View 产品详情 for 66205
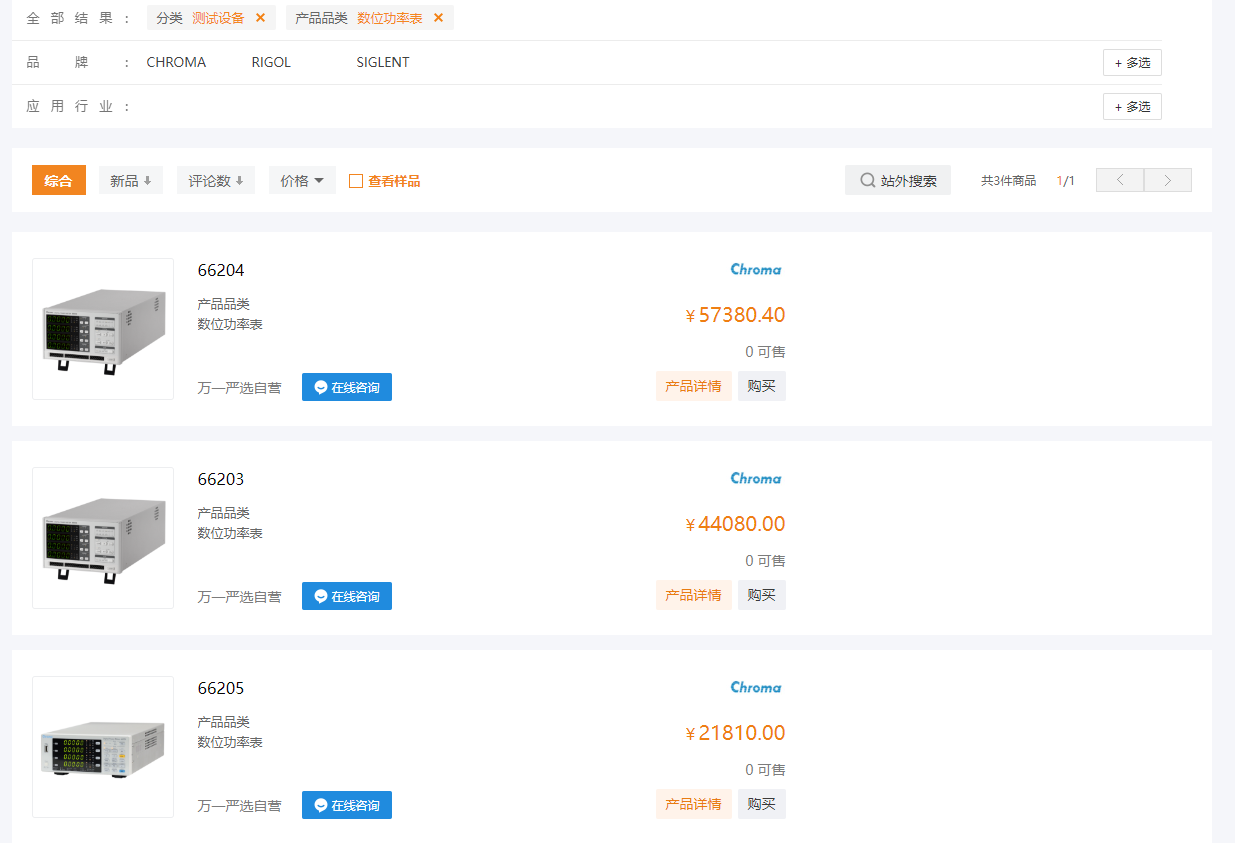The height and width of the screenshot is (843, 1235). click(694, 804)
